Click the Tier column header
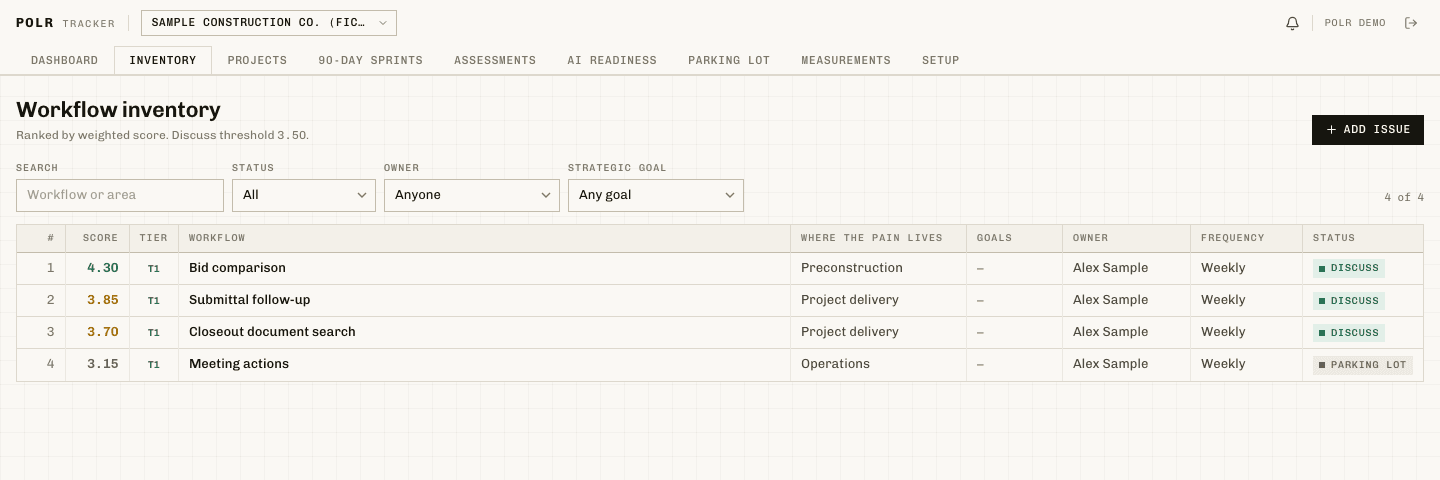This screenshot has width=1440, height=480. tap(153, 238)
